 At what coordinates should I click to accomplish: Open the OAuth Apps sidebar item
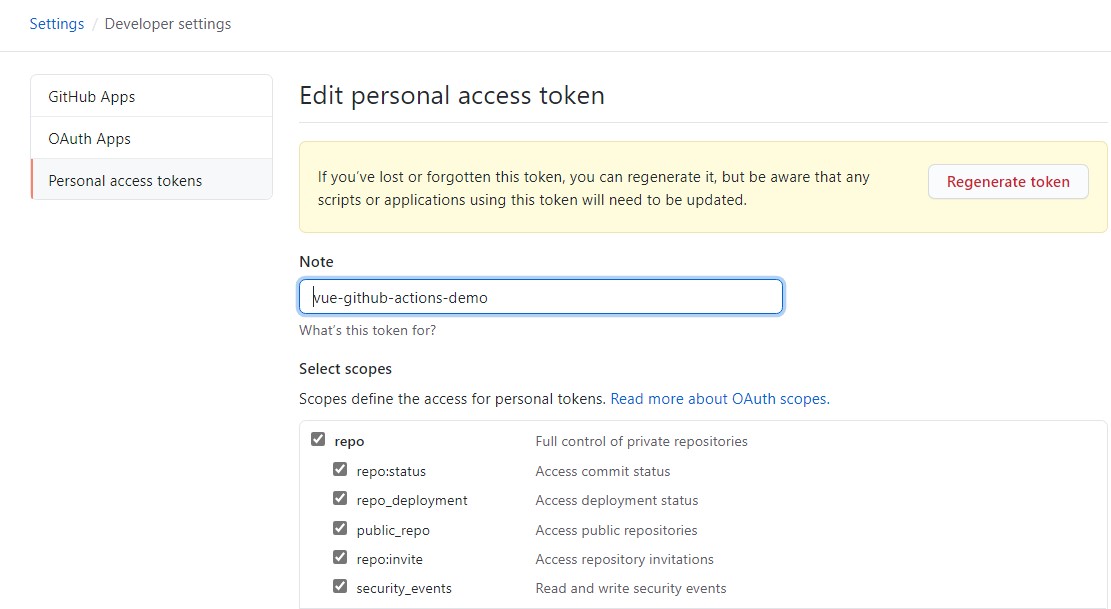[x=90, y=139]
